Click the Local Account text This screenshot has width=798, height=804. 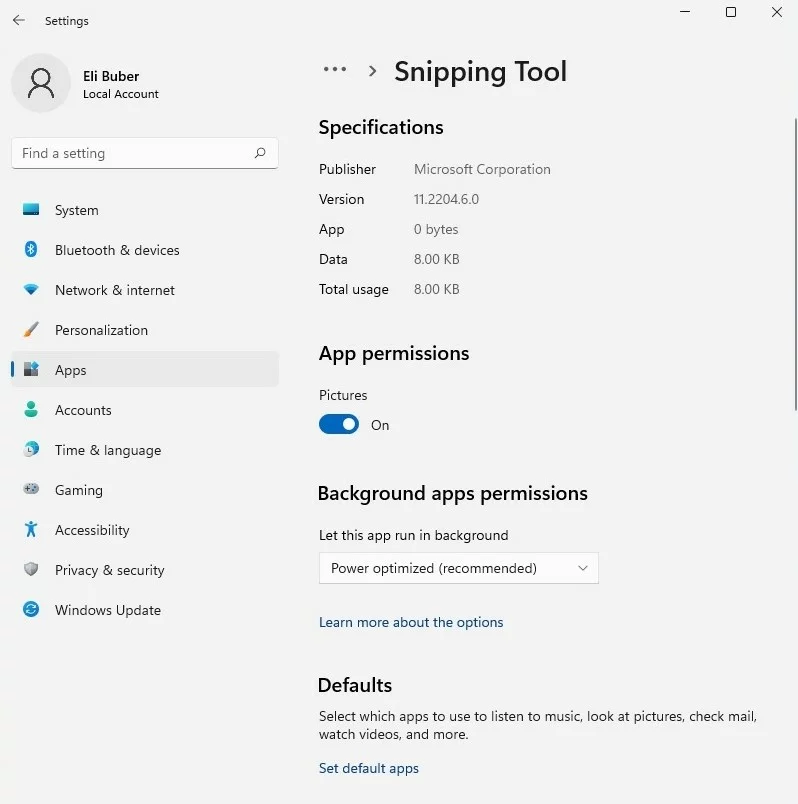point(121,94)
